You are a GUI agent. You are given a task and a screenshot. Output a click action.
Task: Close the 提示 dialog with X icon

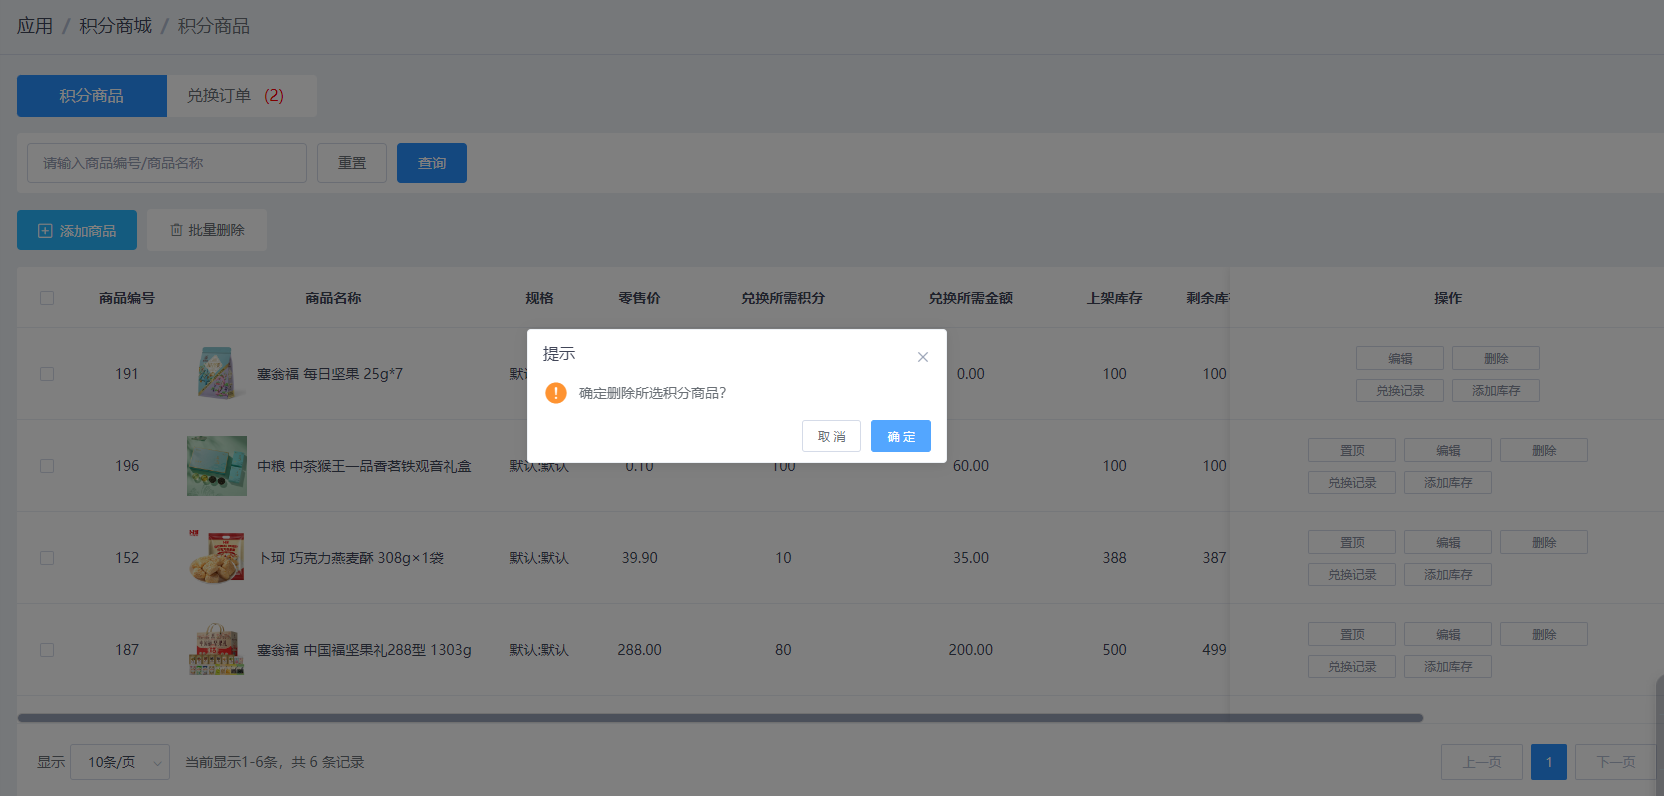point(922,357)
